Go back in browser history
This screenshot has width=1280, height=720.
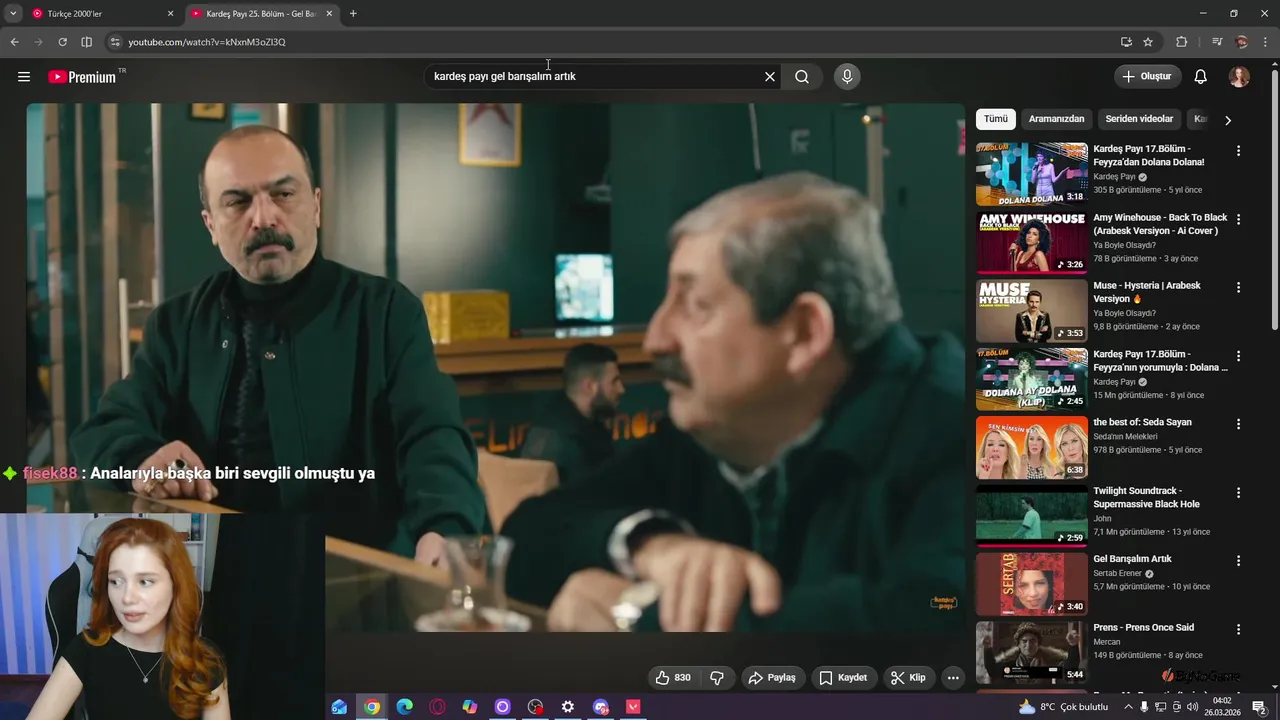point(14,42)
